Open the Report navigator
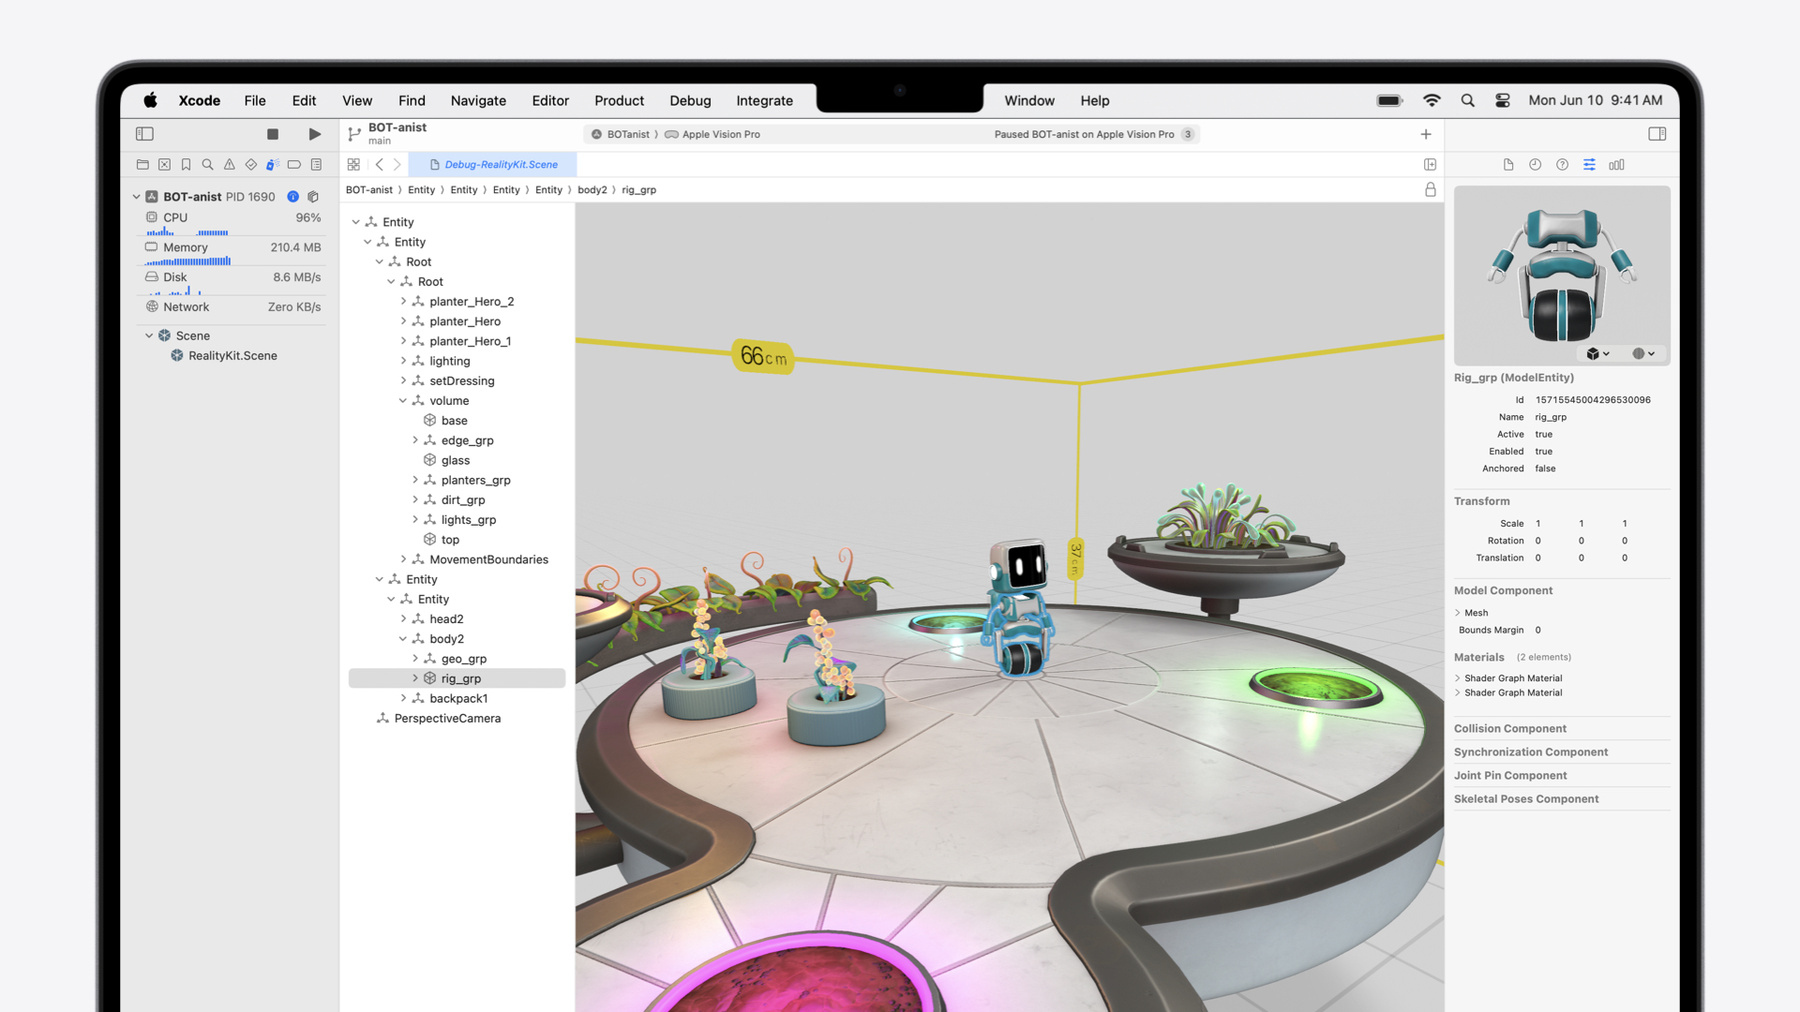The width and height of the screenshot is (1800, 1012). [x=316, y=164]
